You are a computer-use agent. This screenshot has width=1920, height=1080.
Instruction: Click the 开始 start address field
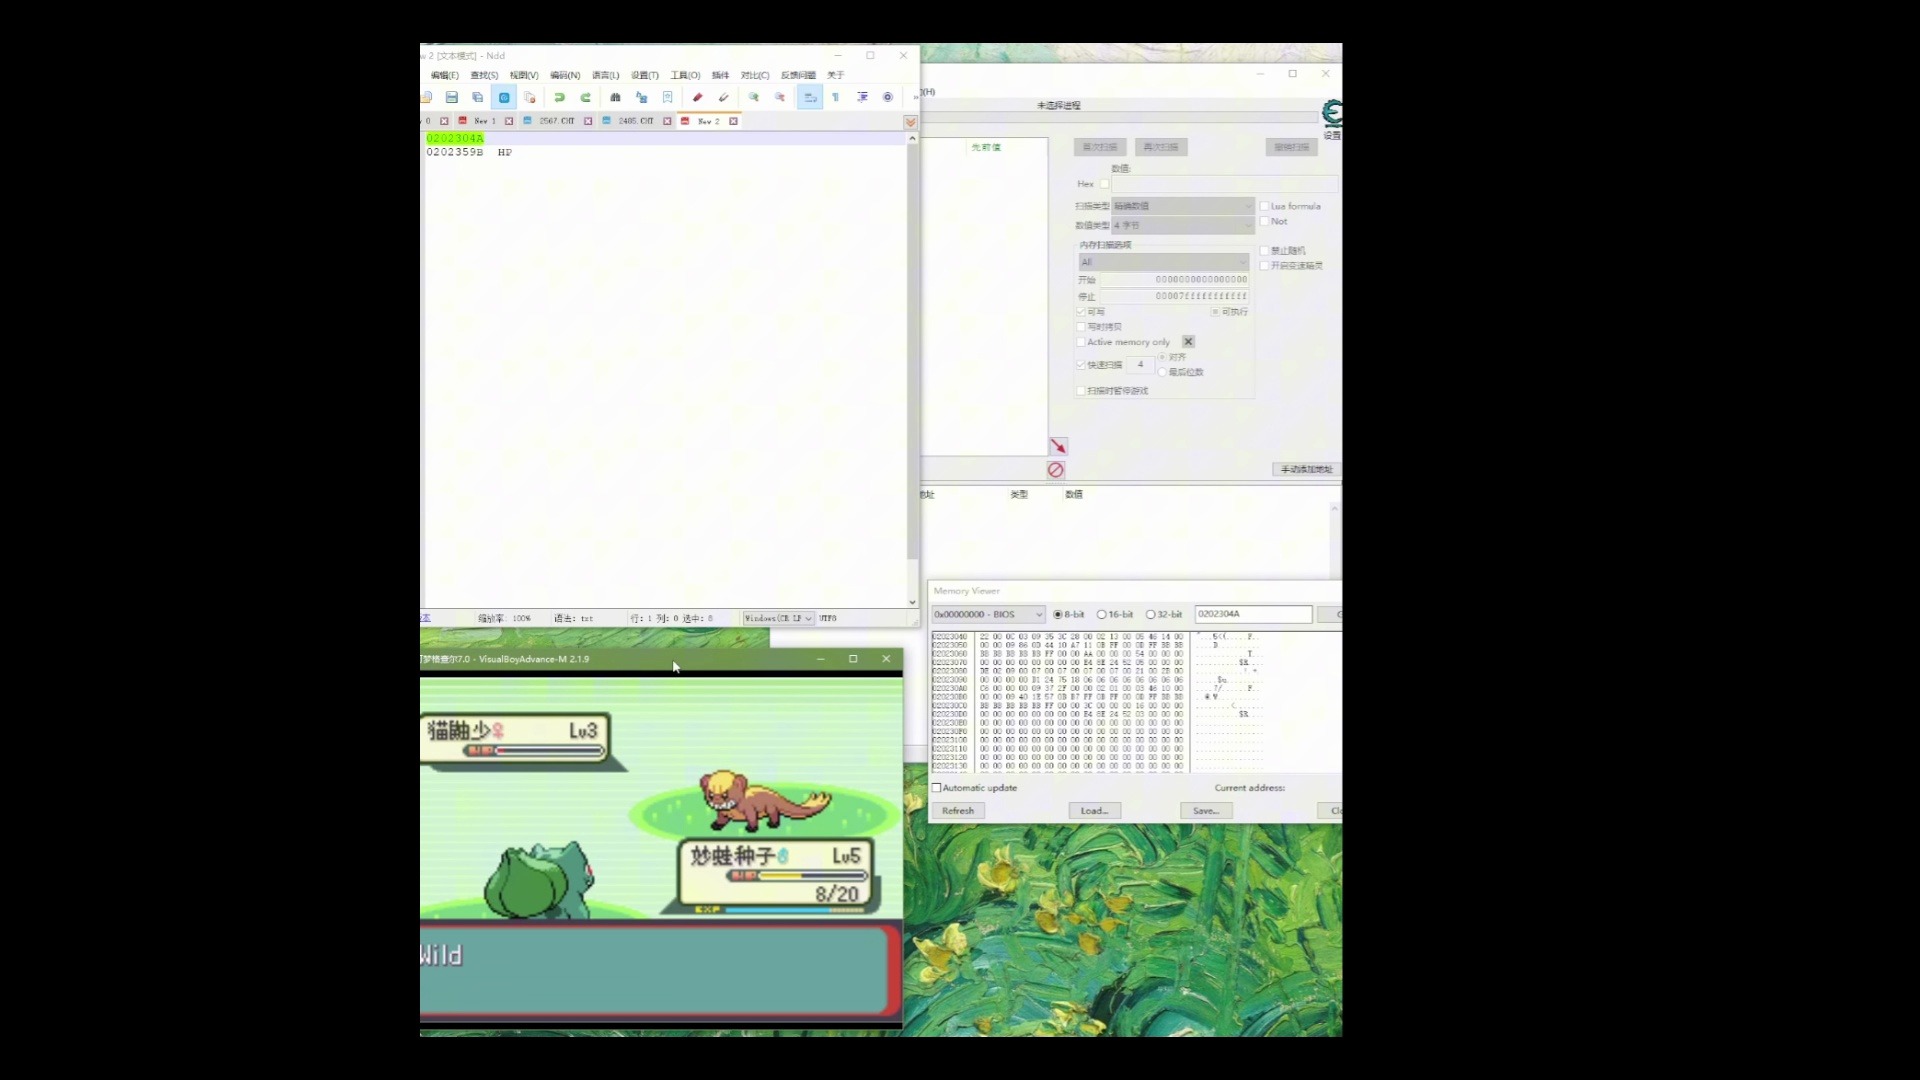1175,280
